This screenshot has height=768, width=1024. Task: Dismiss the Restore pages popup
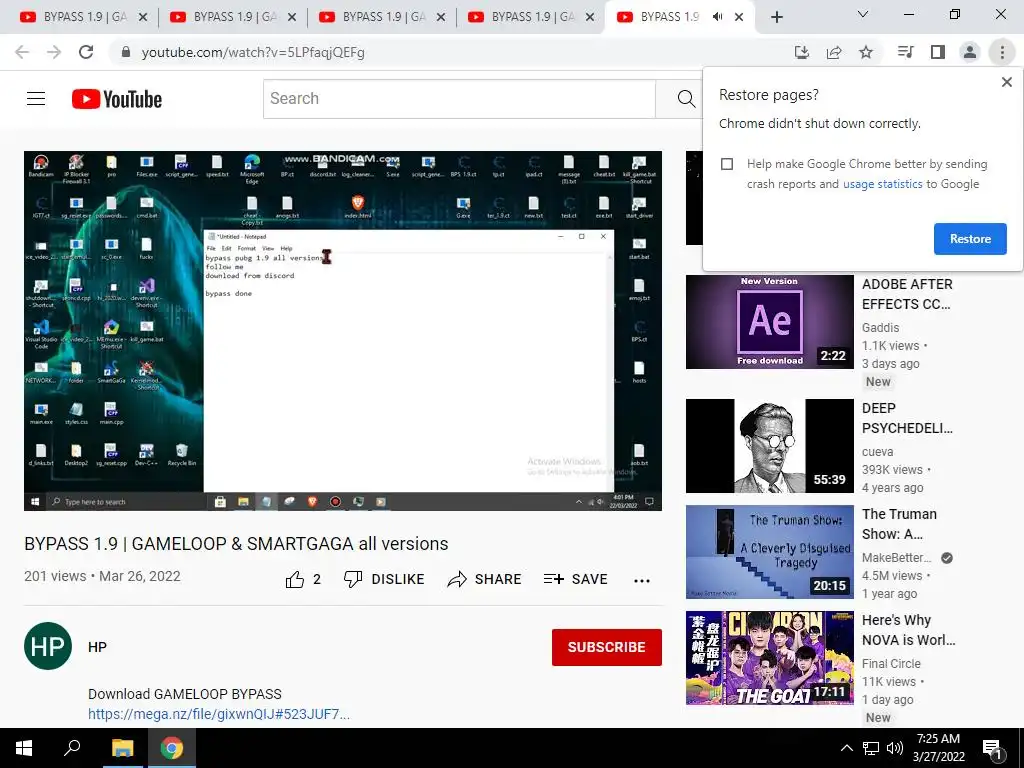[1006, 82]
